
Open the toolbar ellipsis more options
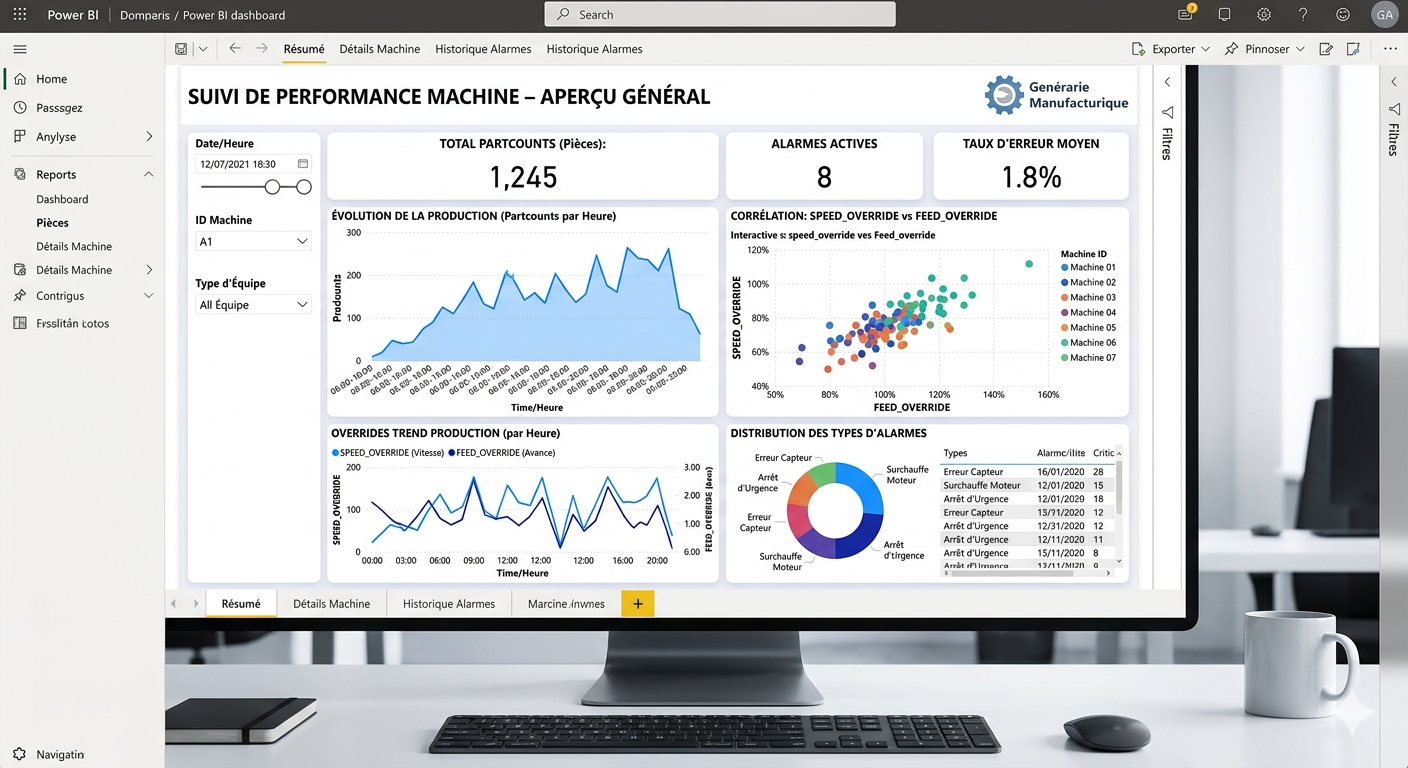coord(1390,48)
